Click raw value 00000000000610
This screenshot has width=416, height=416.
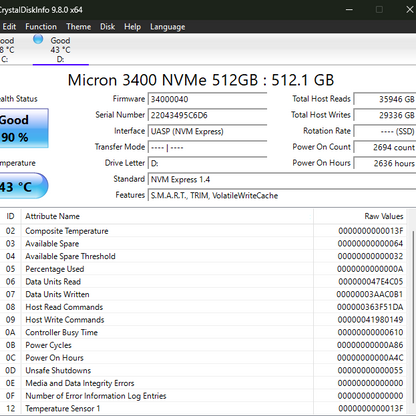[370, 332]
